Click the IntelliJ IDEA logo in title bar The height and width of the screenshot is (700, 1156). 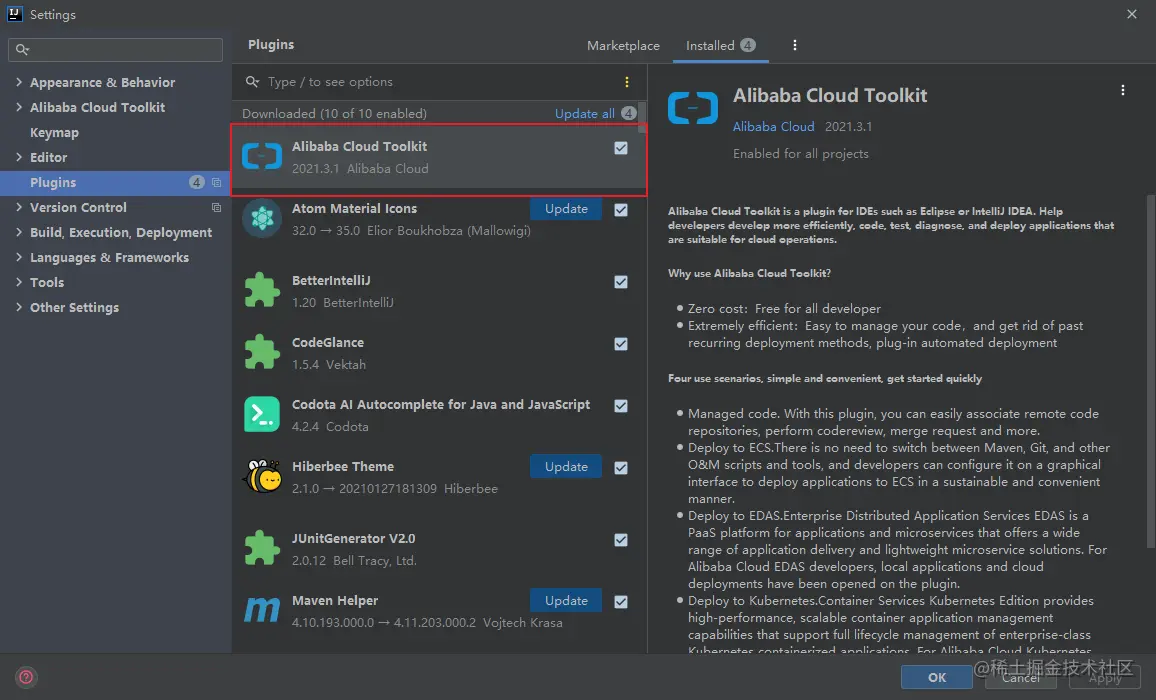pyautogui.click(x=15, y=14)
